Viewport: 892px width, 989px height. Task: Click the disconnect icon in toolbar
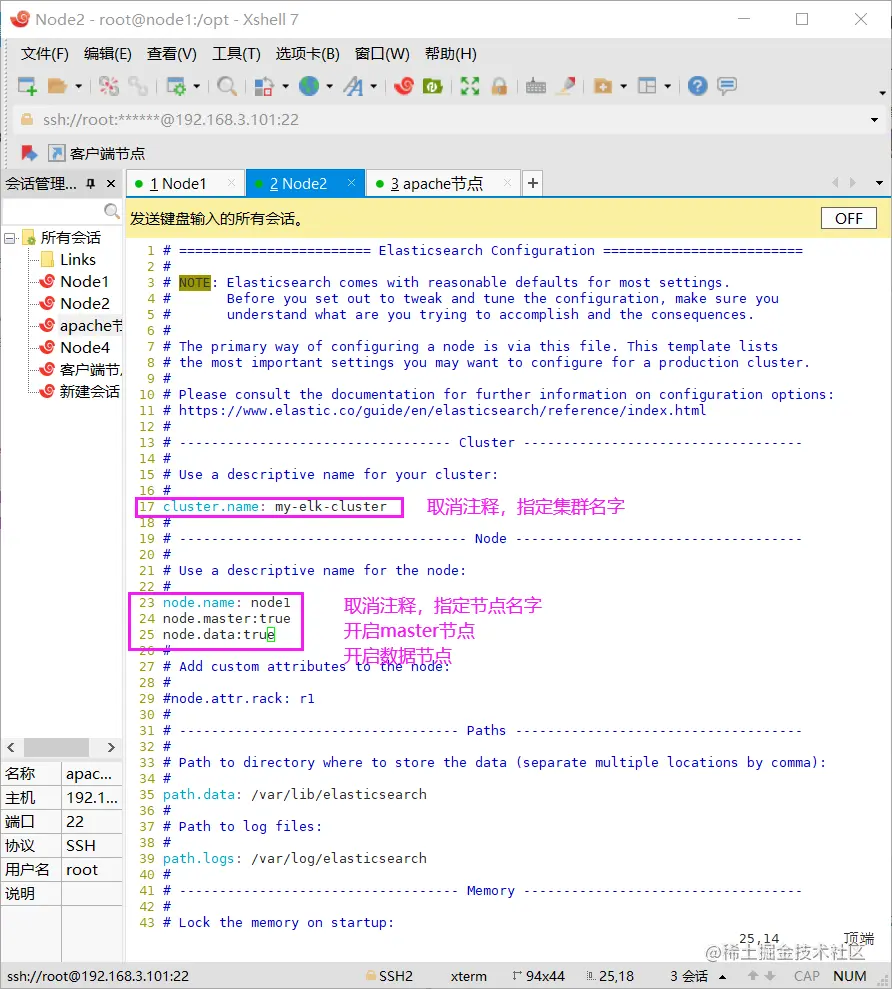coord(109,86)
